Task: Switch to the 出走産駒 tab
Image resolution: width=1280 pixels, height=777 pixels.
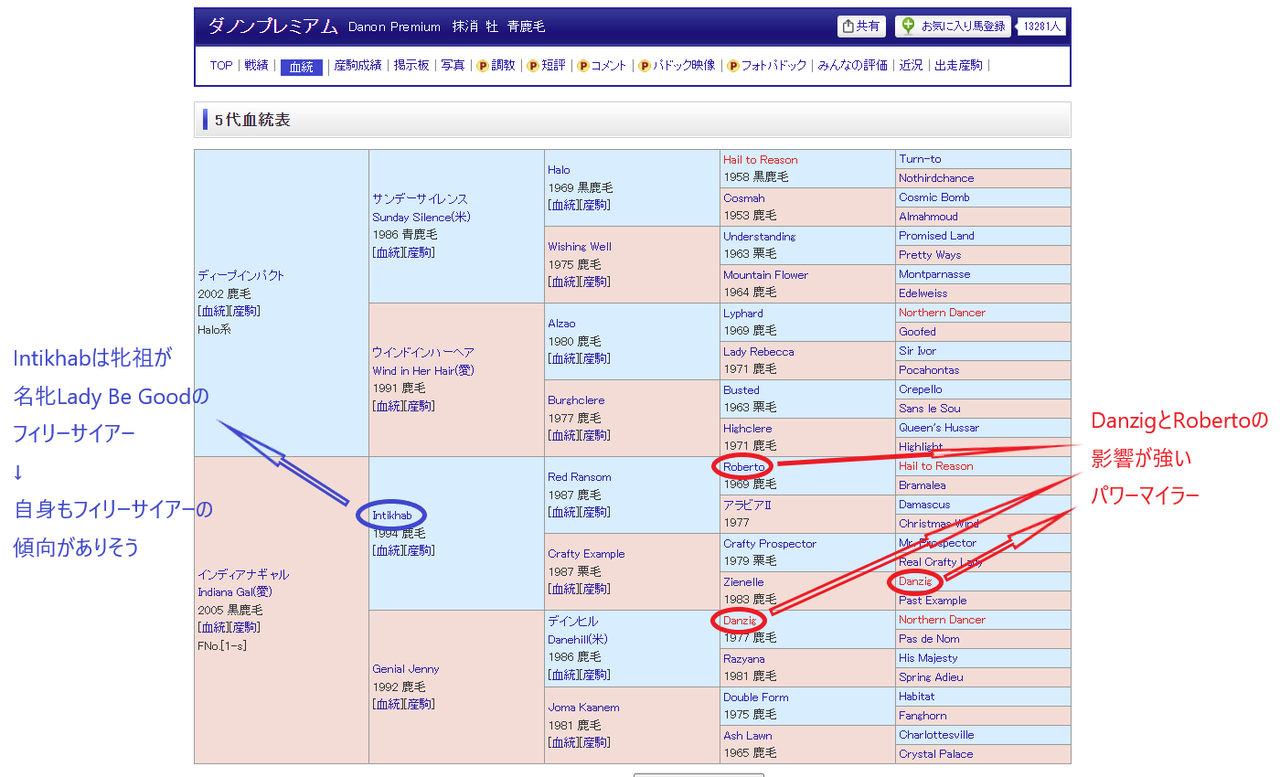Action: (958, 66)
